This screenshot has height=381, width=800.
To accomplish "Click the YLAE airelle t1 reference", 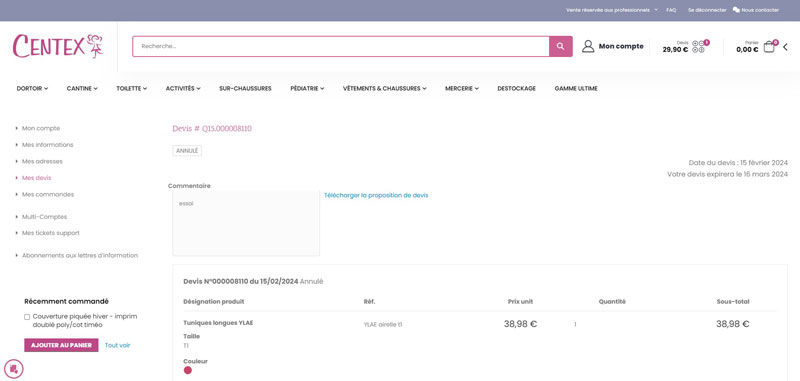I will [x=383, y=324].
